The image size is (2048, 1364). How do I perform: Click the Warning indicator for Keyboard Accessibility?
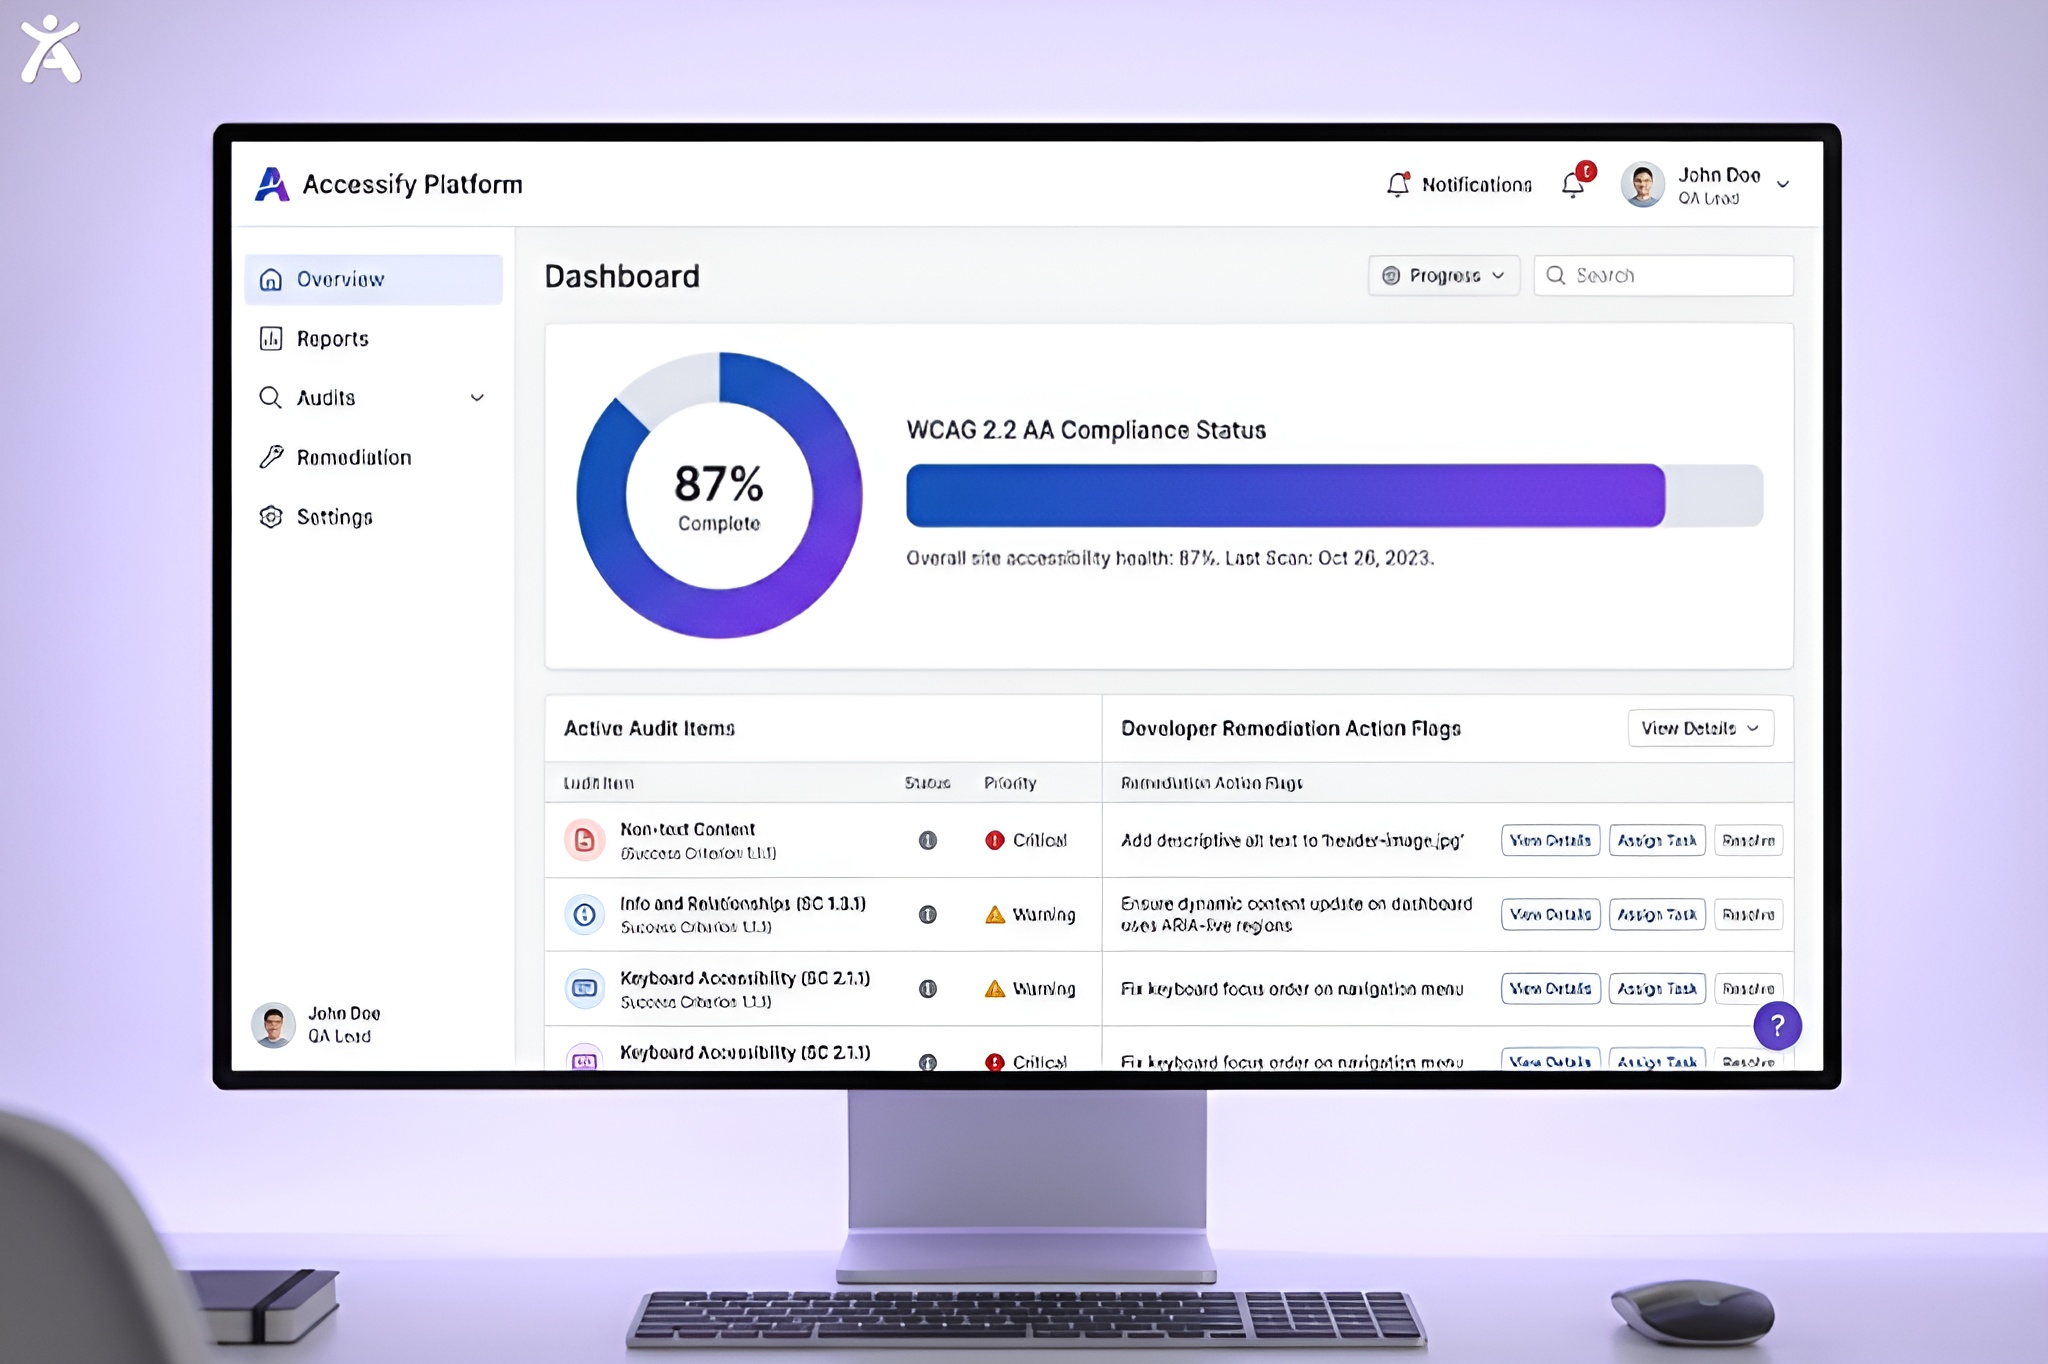pyautogui.click(x=995, y=988)
